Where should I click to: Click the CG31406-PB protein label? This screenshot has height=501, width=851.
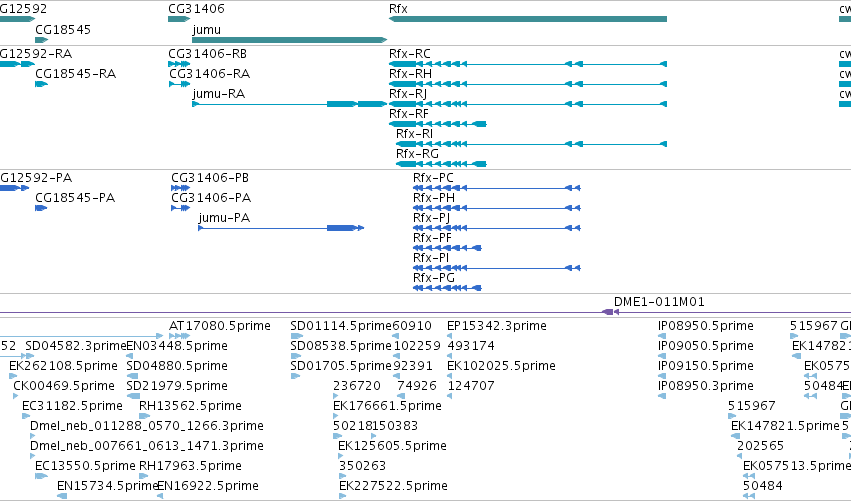[210, 178]
